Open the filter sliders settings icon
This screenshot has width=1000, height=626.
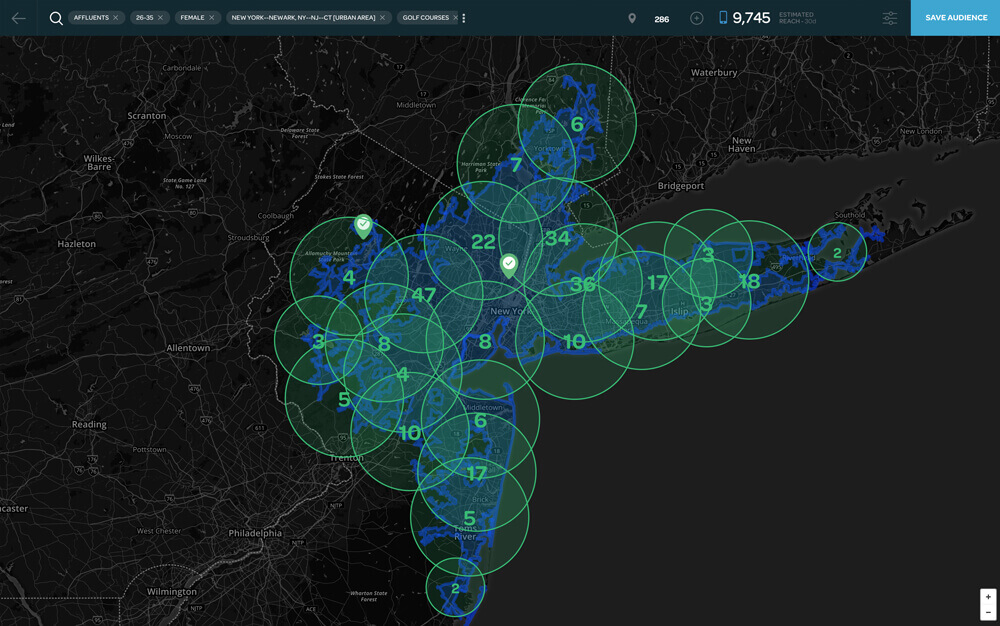(889, 18)
